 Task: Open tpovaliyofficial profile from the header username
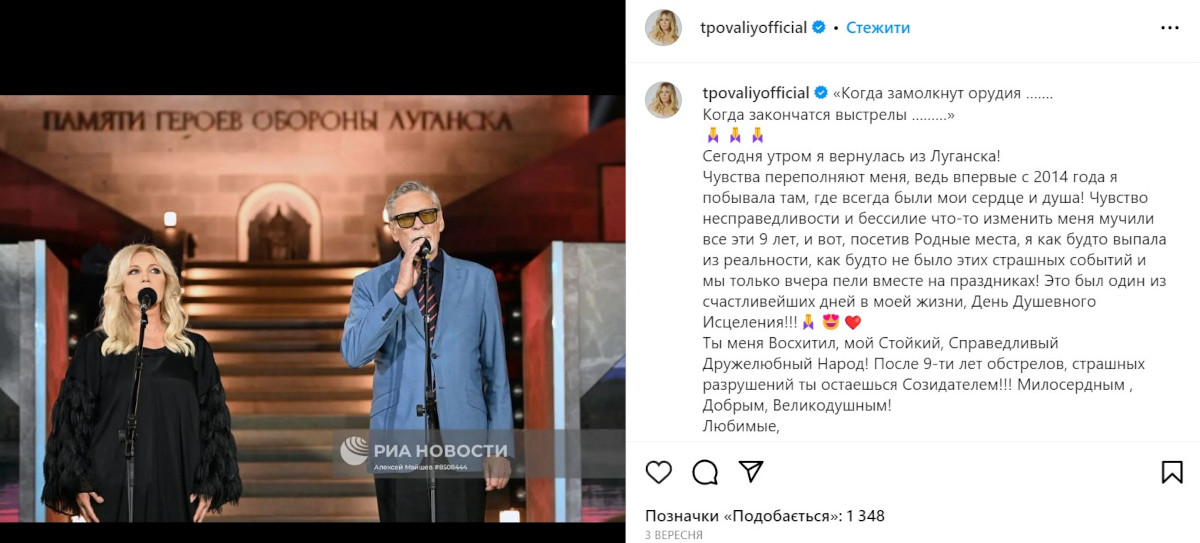[755, 28]
